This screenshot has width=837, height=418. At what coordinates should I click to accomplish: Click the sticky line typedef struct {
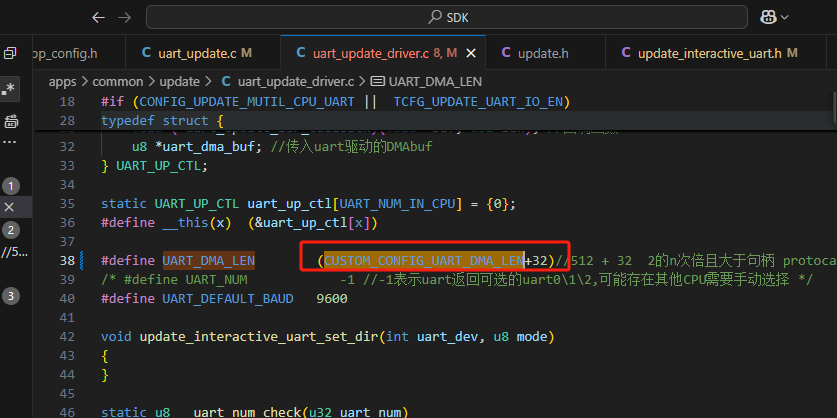coord(163,121)
